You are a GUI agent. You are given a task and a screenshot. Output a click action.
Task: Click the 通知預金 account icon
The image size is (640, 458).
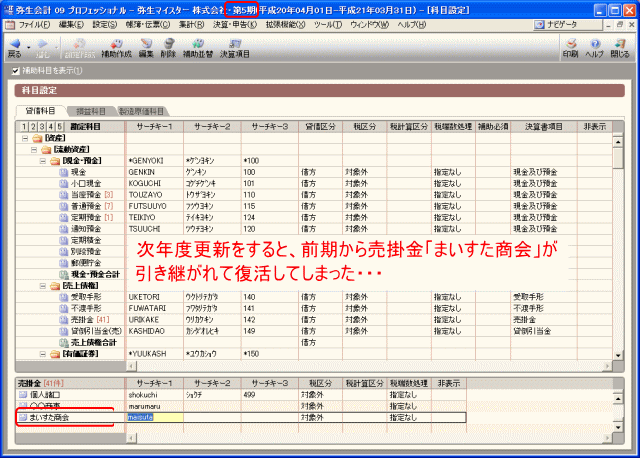(x=64, y=229)
